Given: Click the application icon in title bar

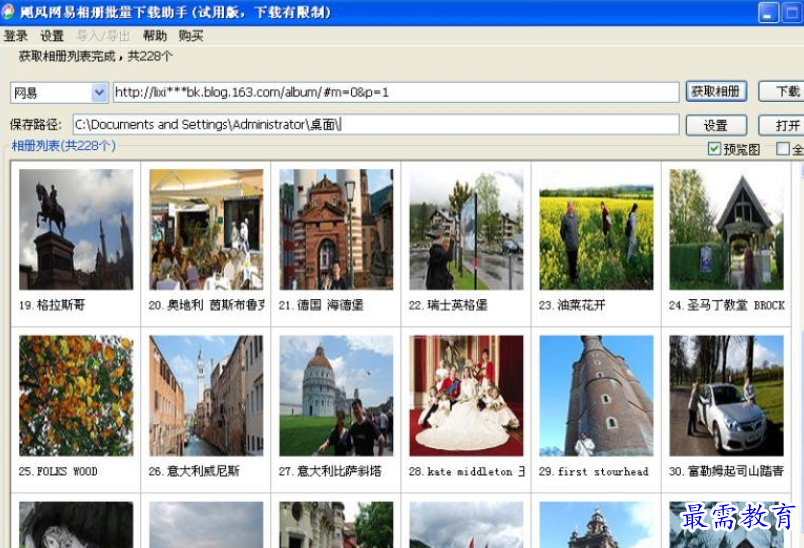Looking at the screenshot, I should 8,12.
